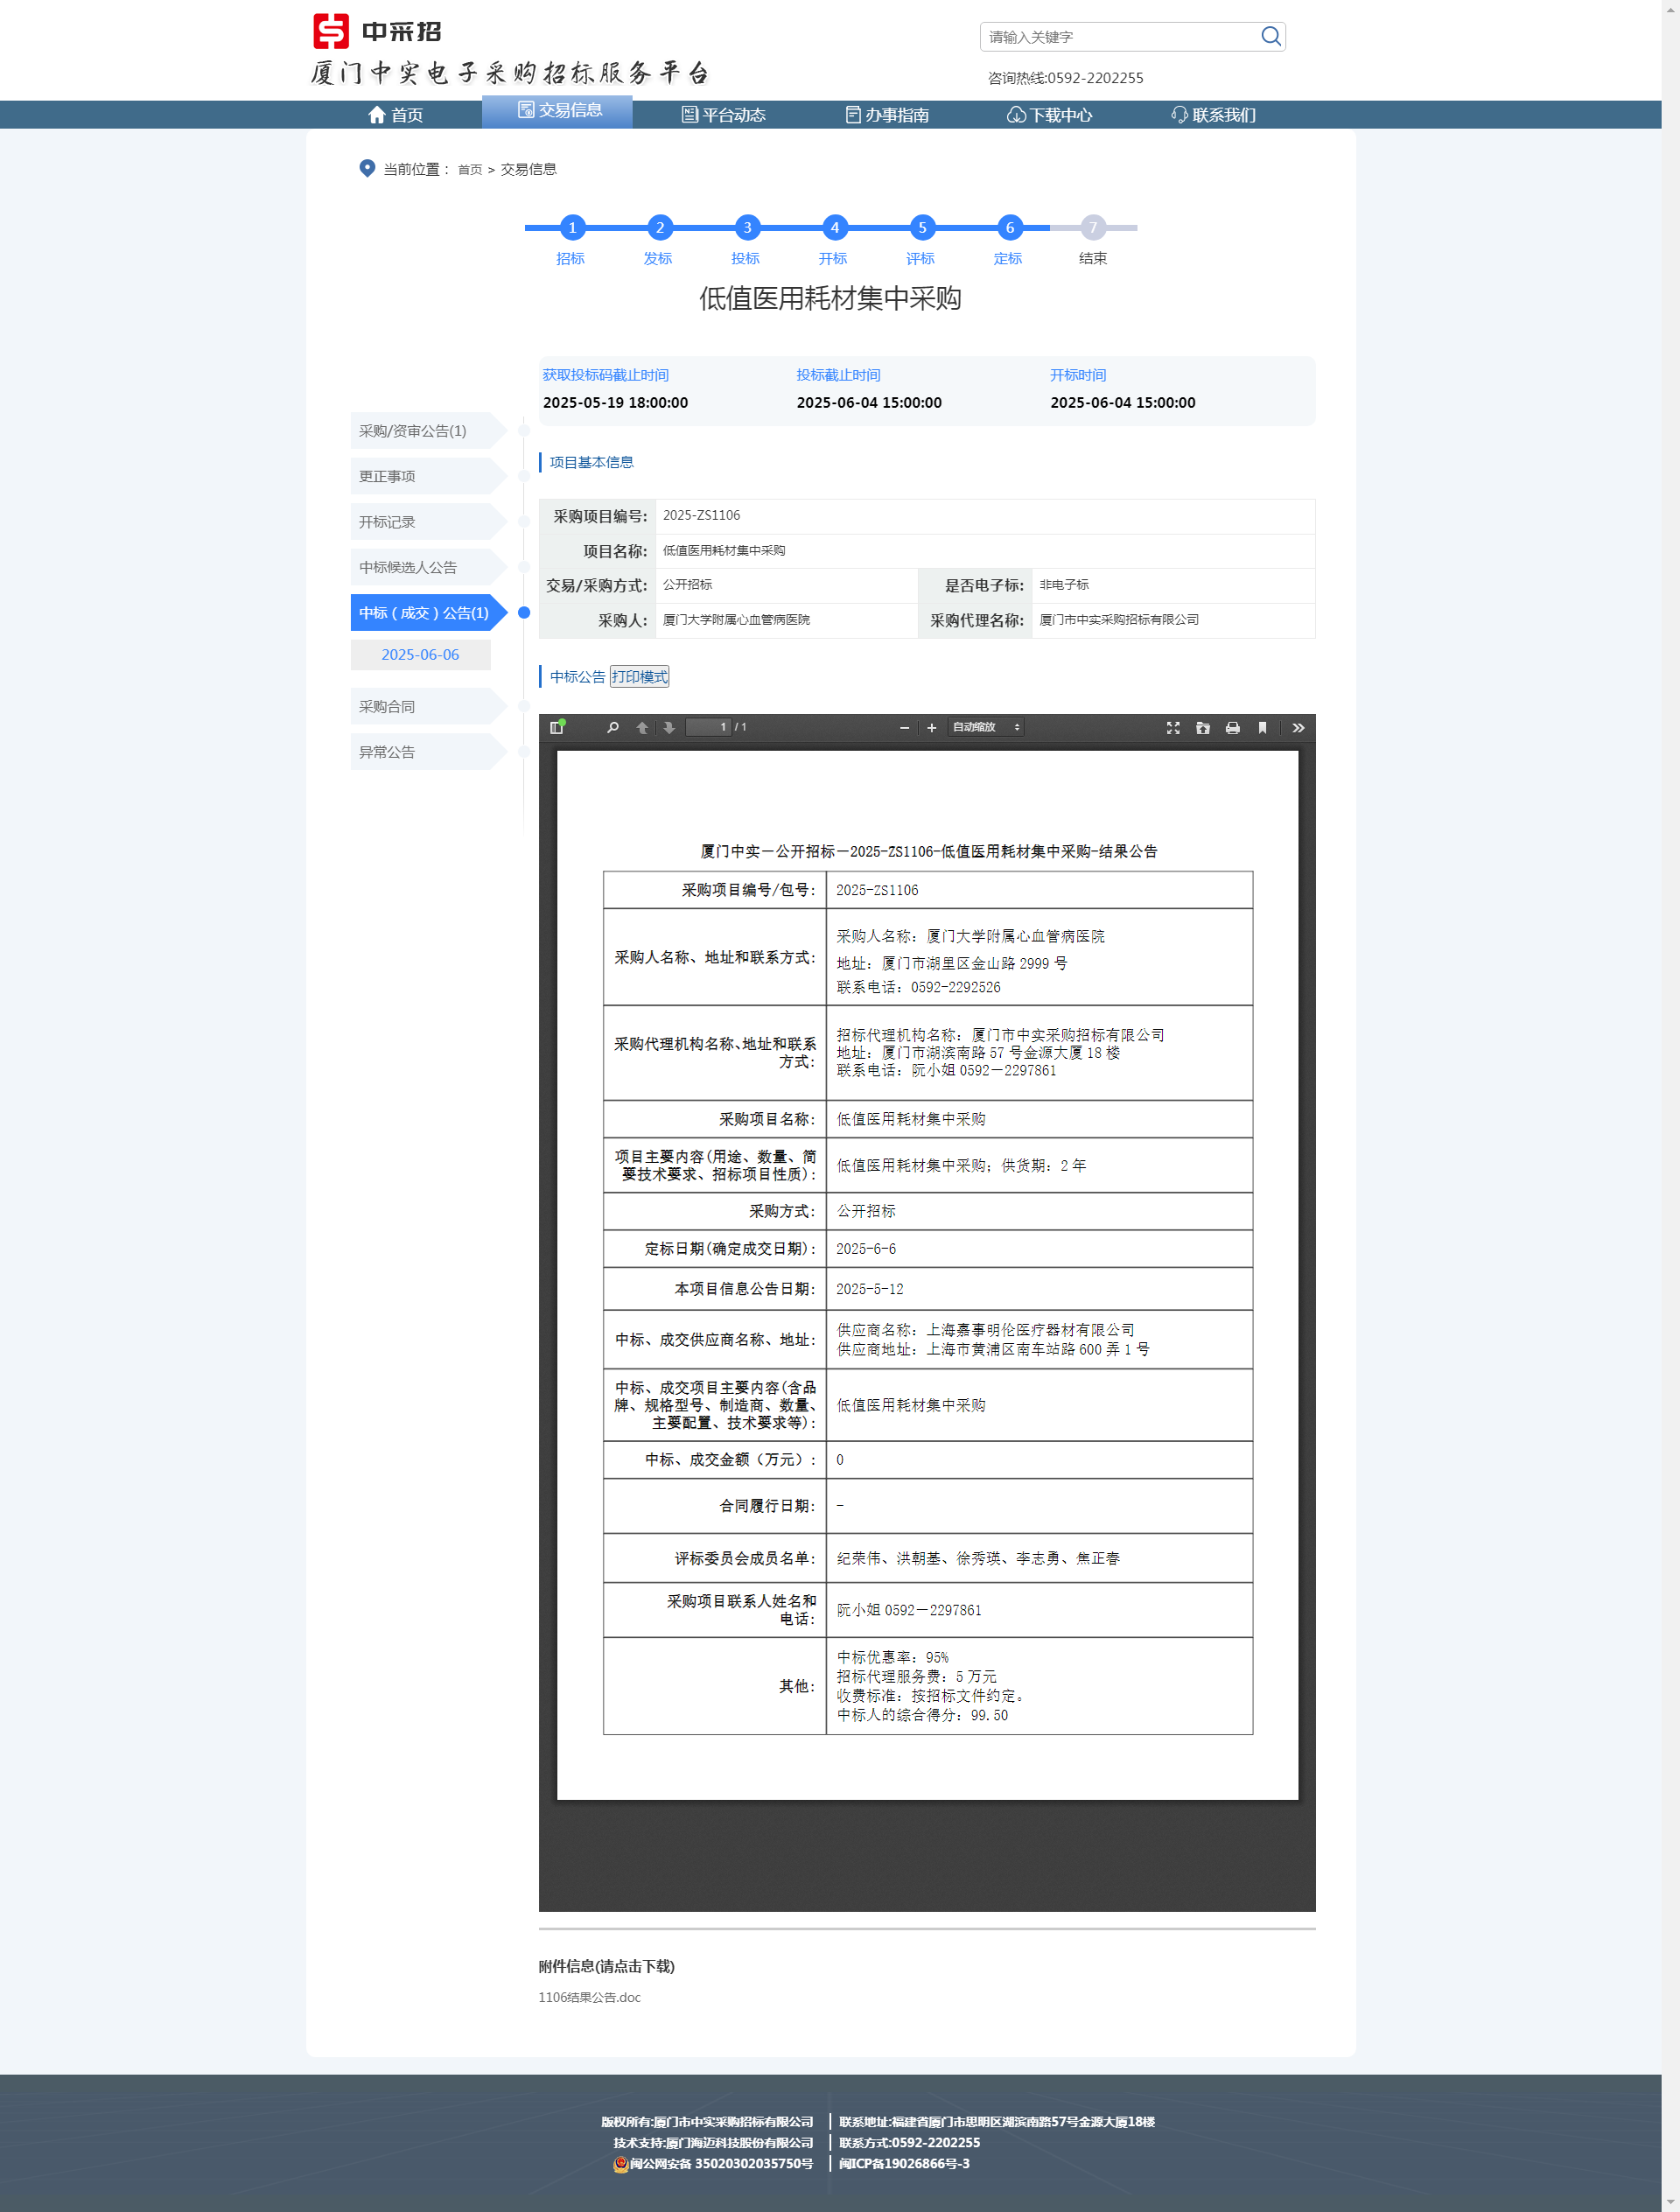Open the PDF search tool
The width and height of the screenshot is (1680, 2212).
coord(612,728)
